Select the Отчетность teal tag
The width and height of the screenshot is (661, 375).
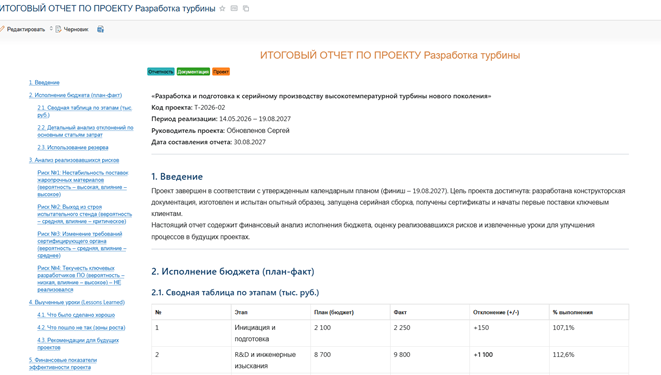coord(161,72)
